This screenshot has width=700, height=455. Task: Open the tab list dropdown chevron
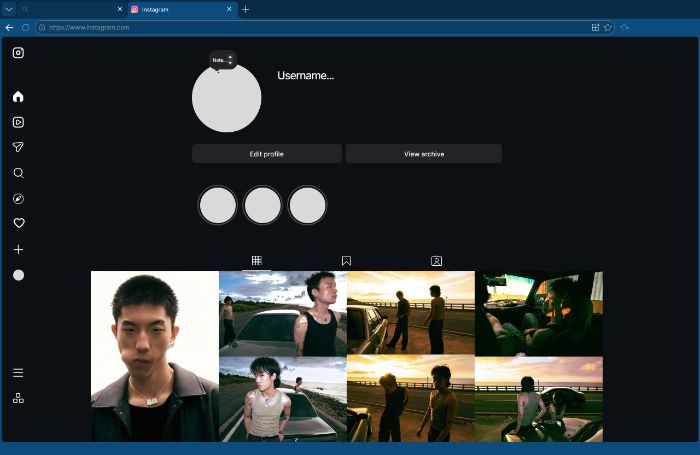pyautogui.click(x=9, y=9)
